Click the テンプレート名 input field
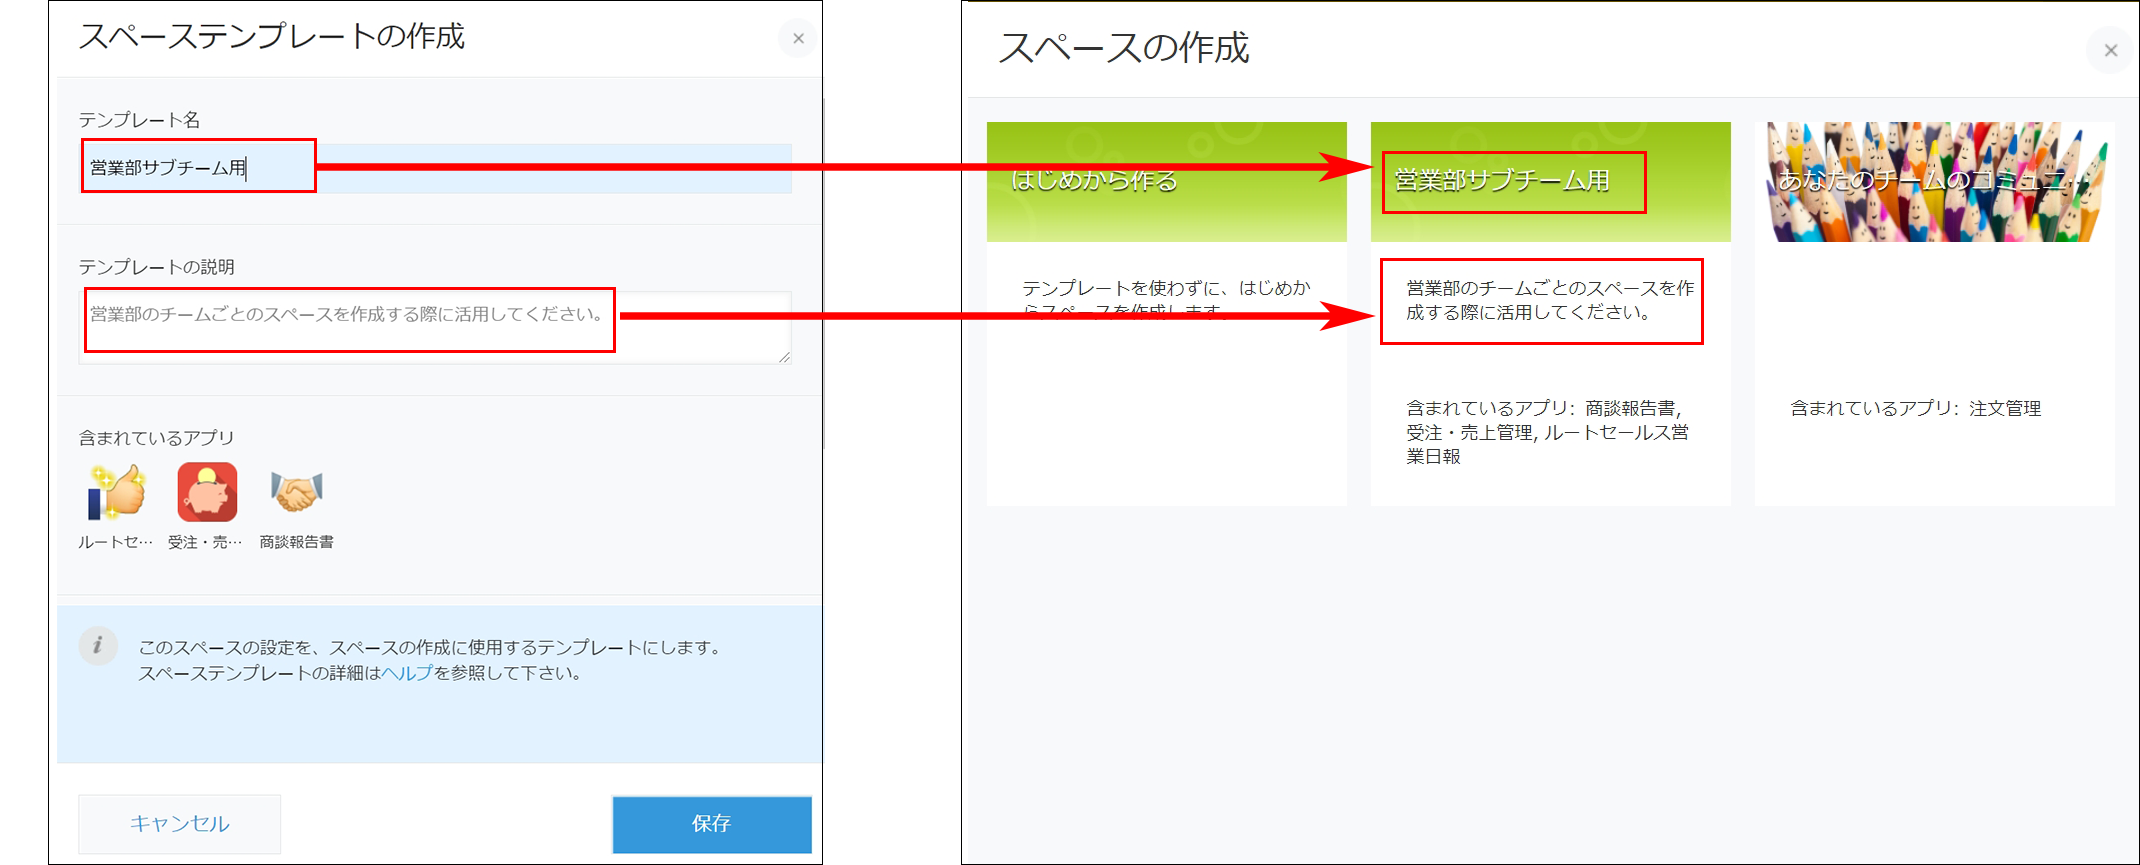Image resolution: width=2140 pixels, height=865 pixels. click(436, 167)
